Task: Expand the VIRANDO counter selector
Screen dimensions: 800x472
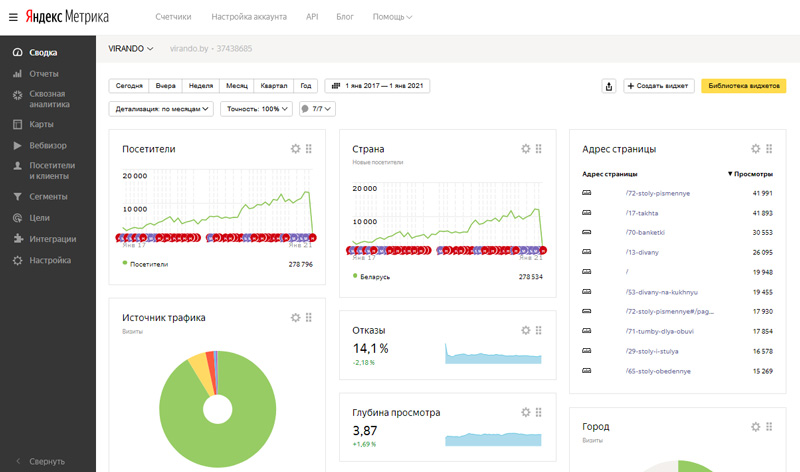Action: [131, 48]
